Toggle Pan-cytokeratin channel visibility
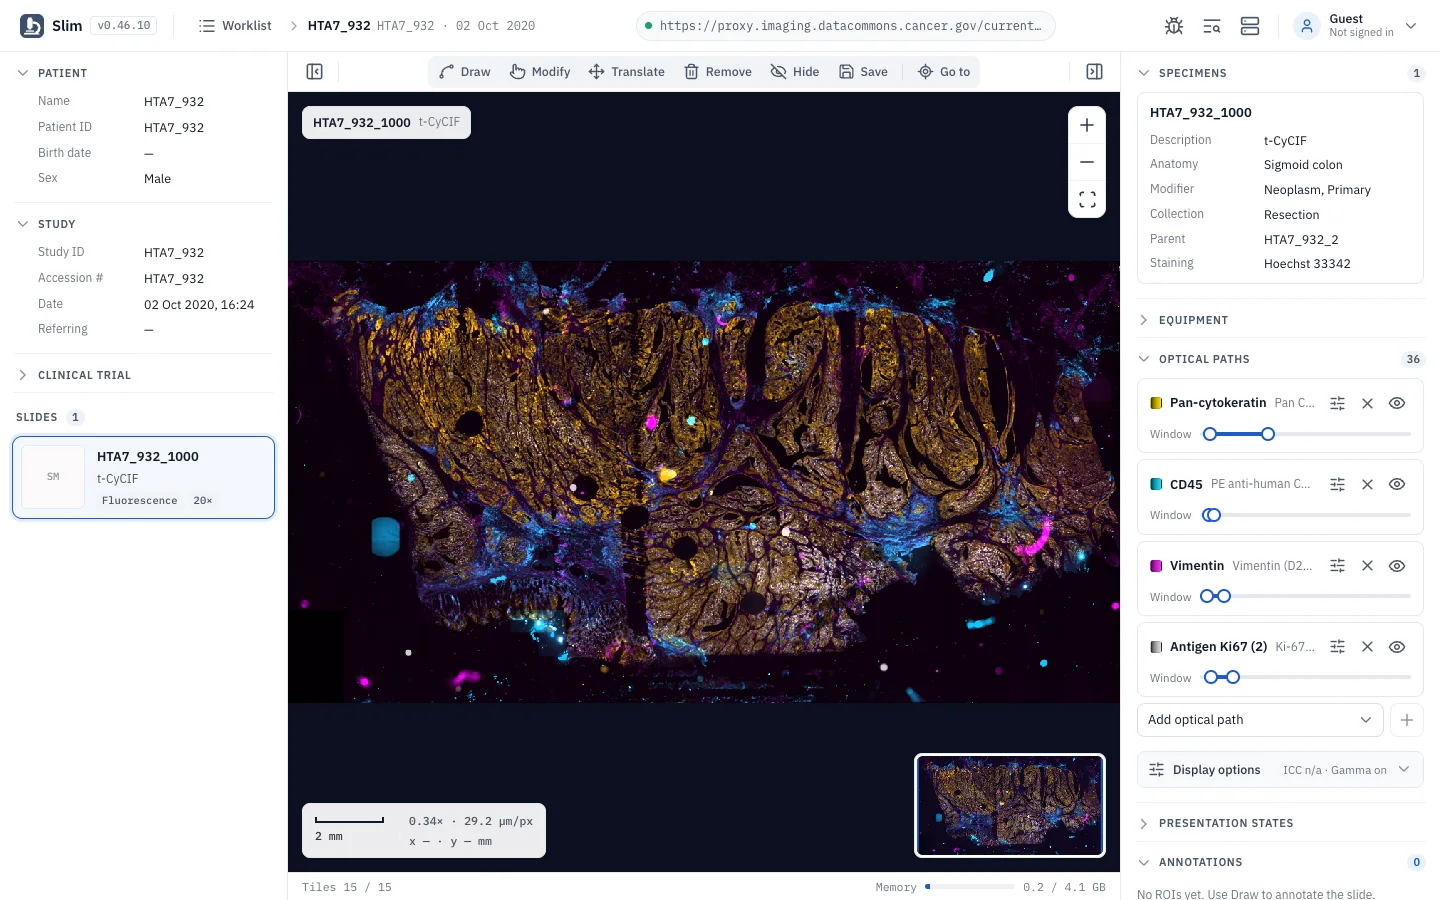The width and height of the screenshot is (1440, 900). 1397,403
